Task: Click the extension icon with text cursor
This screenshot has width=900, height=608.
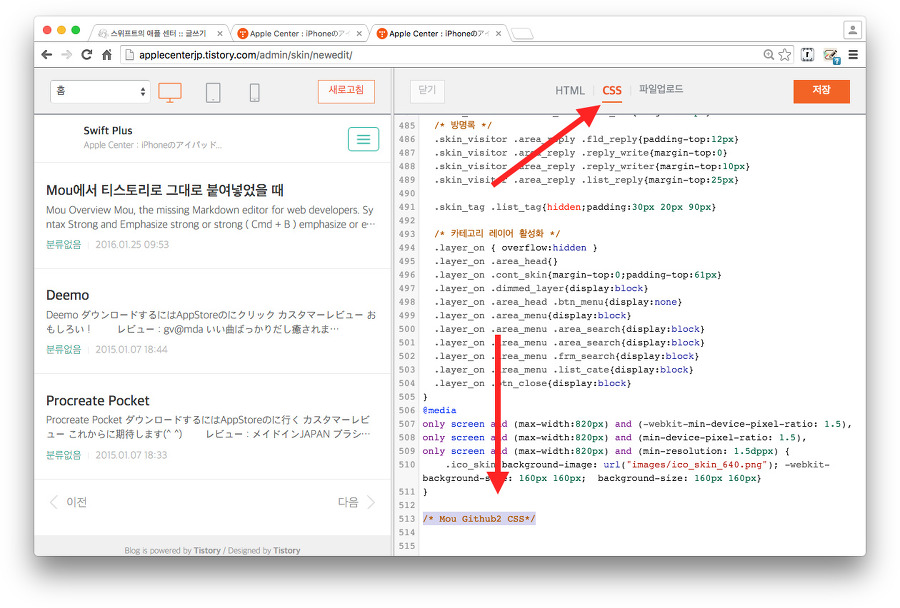Action: 808,55
